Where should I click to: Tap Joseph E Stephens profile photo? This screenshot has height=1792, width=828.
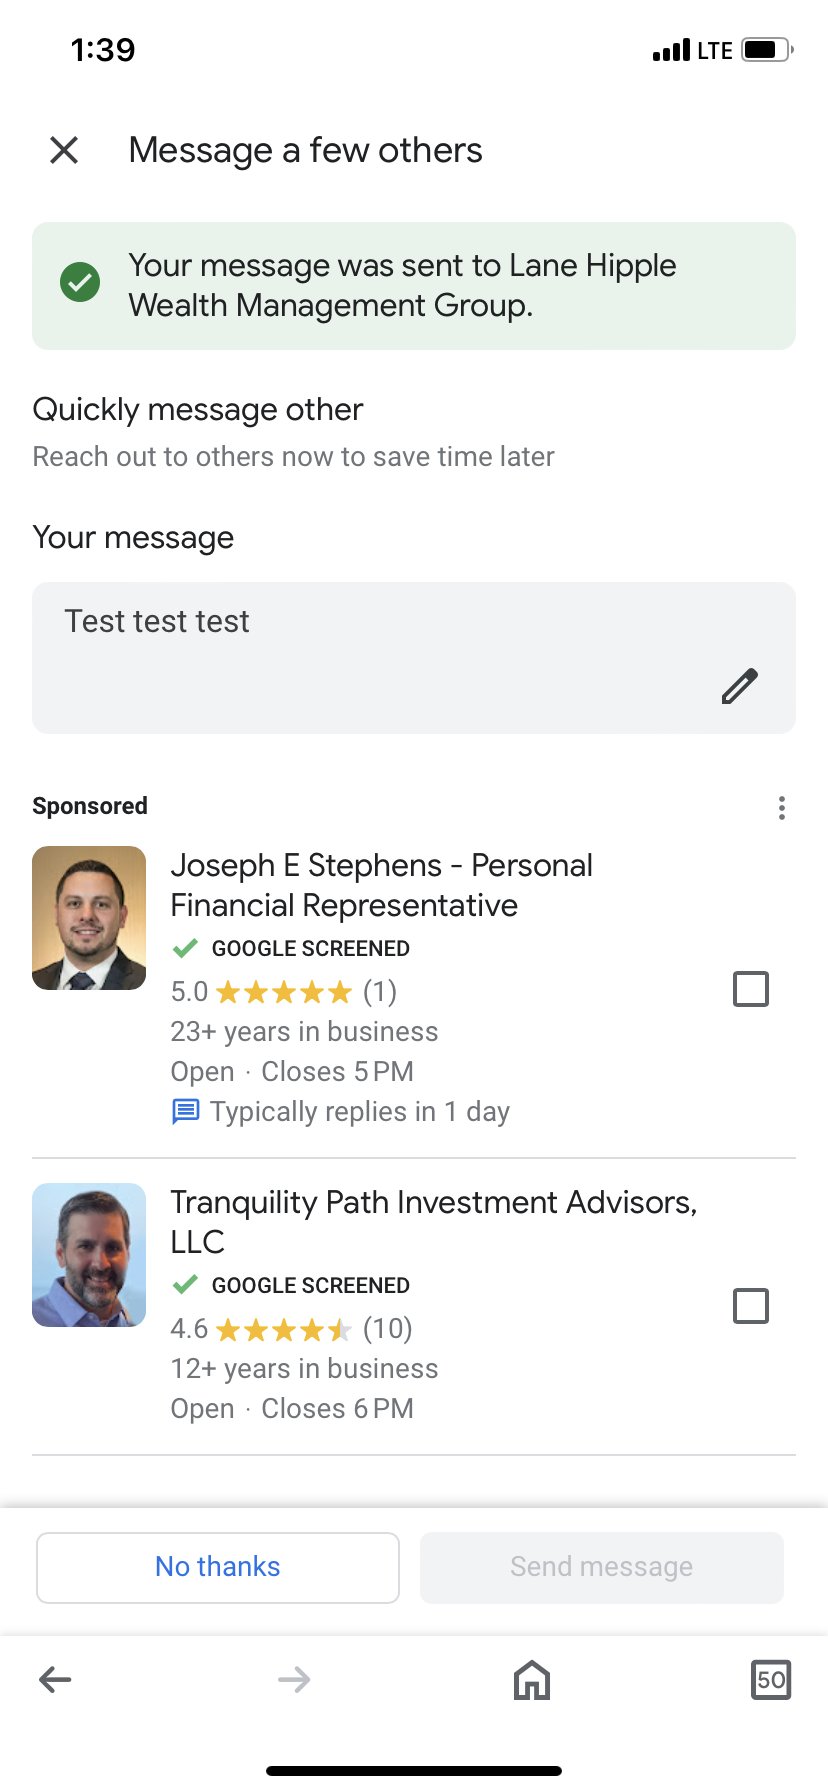point(89,918)
